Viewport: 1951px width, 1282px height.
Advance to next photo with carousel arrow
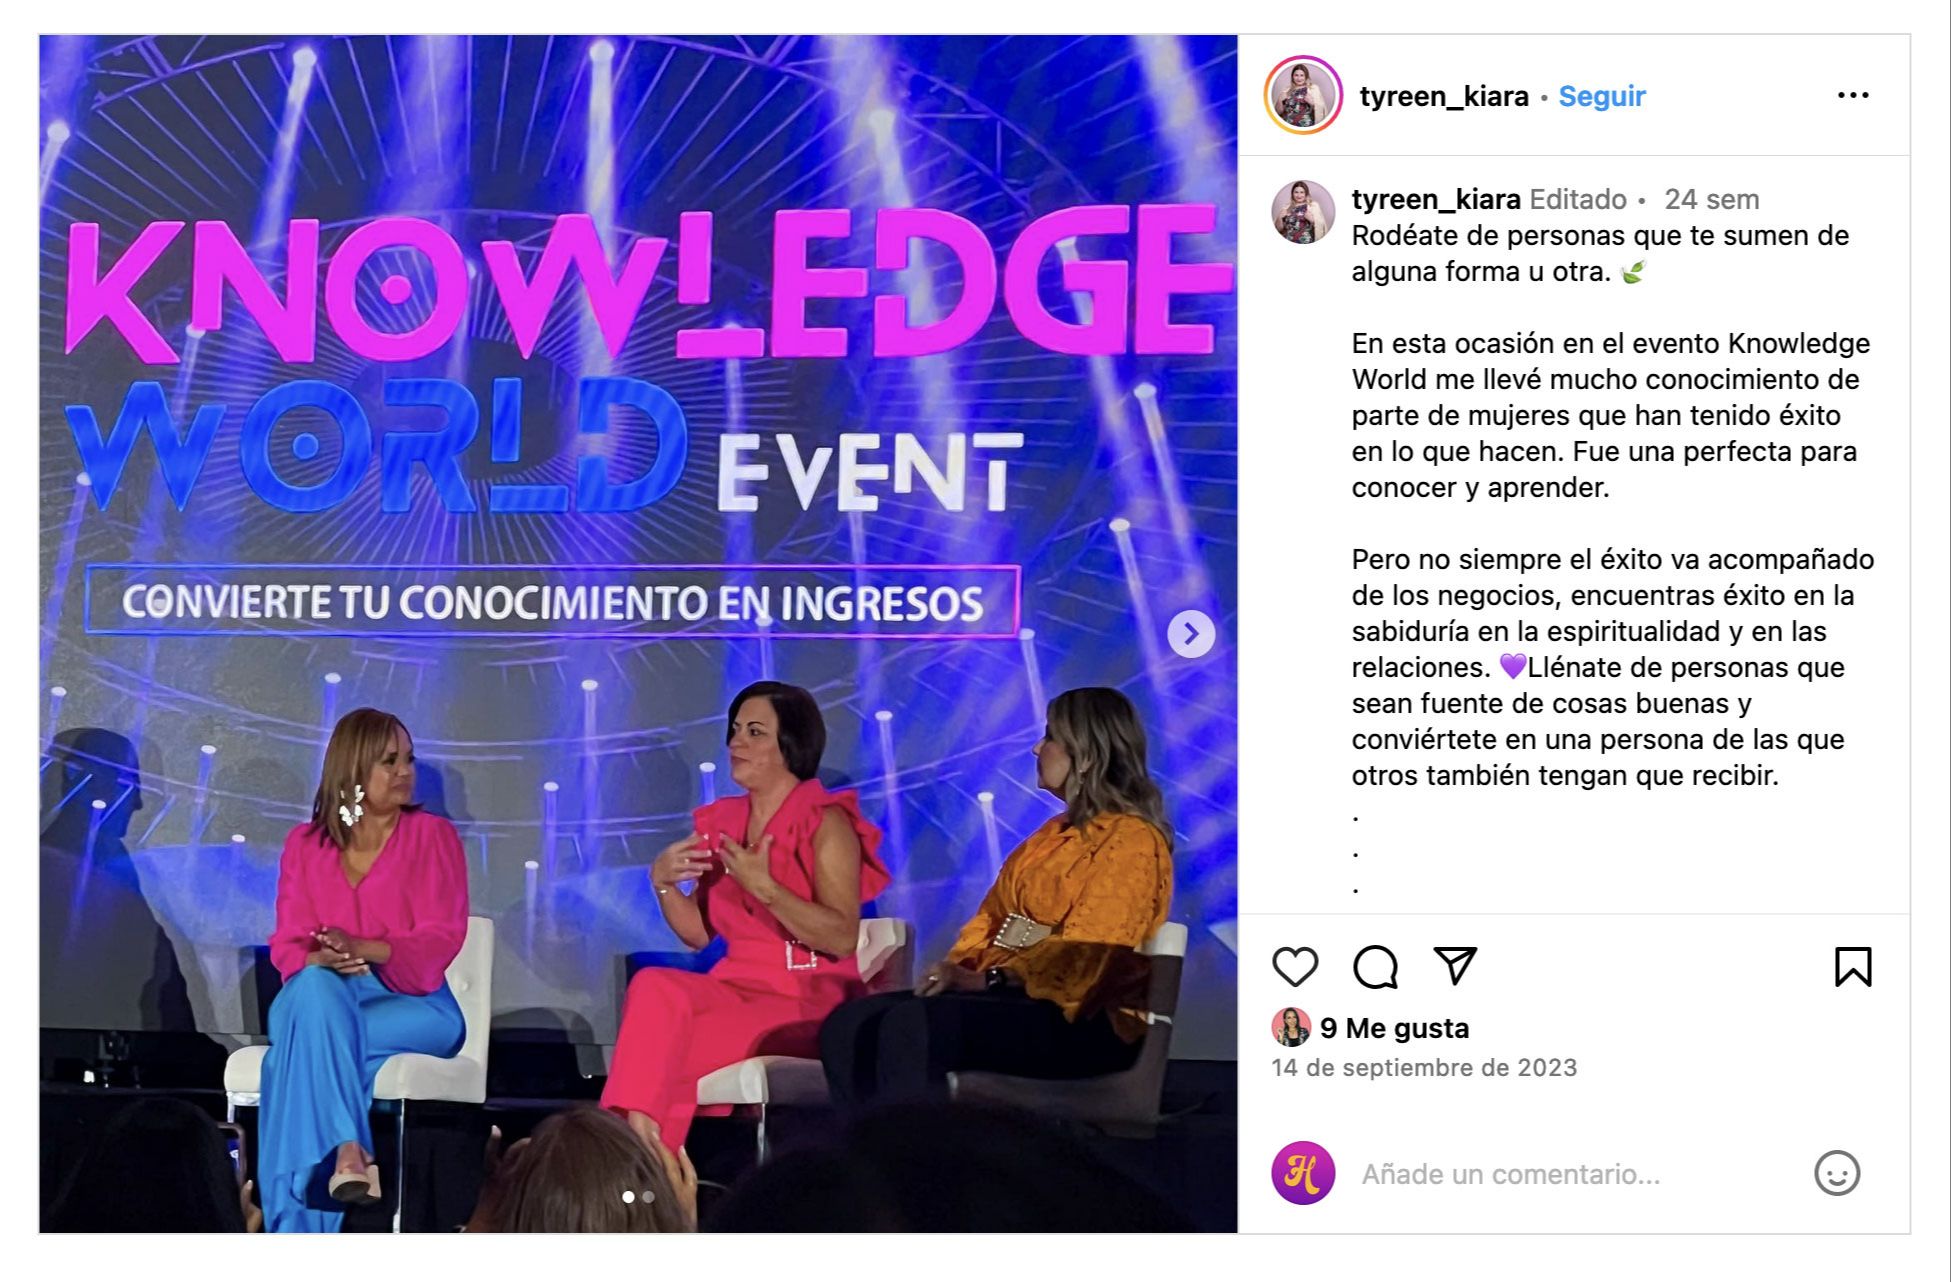1191,634
